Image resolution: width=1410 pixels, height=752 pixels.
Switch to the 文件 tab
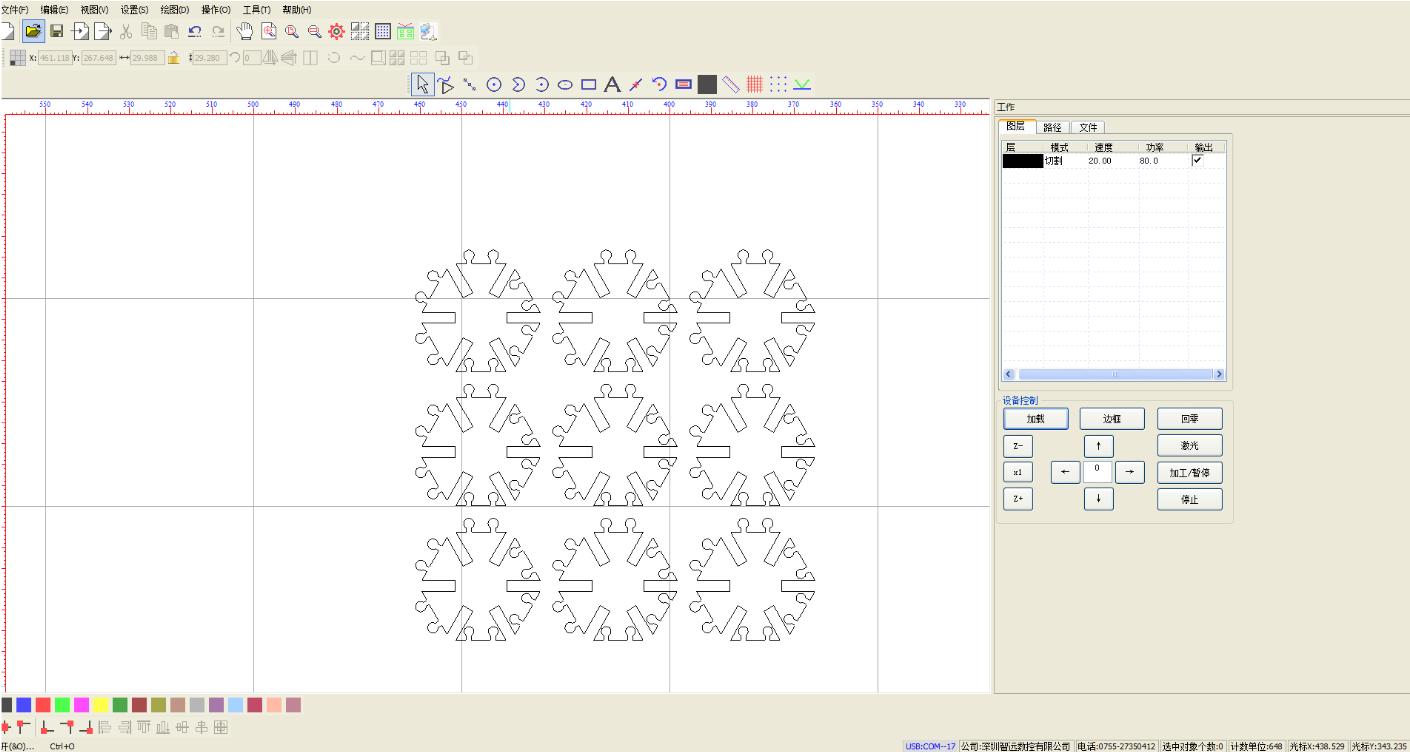point(1088,127)
